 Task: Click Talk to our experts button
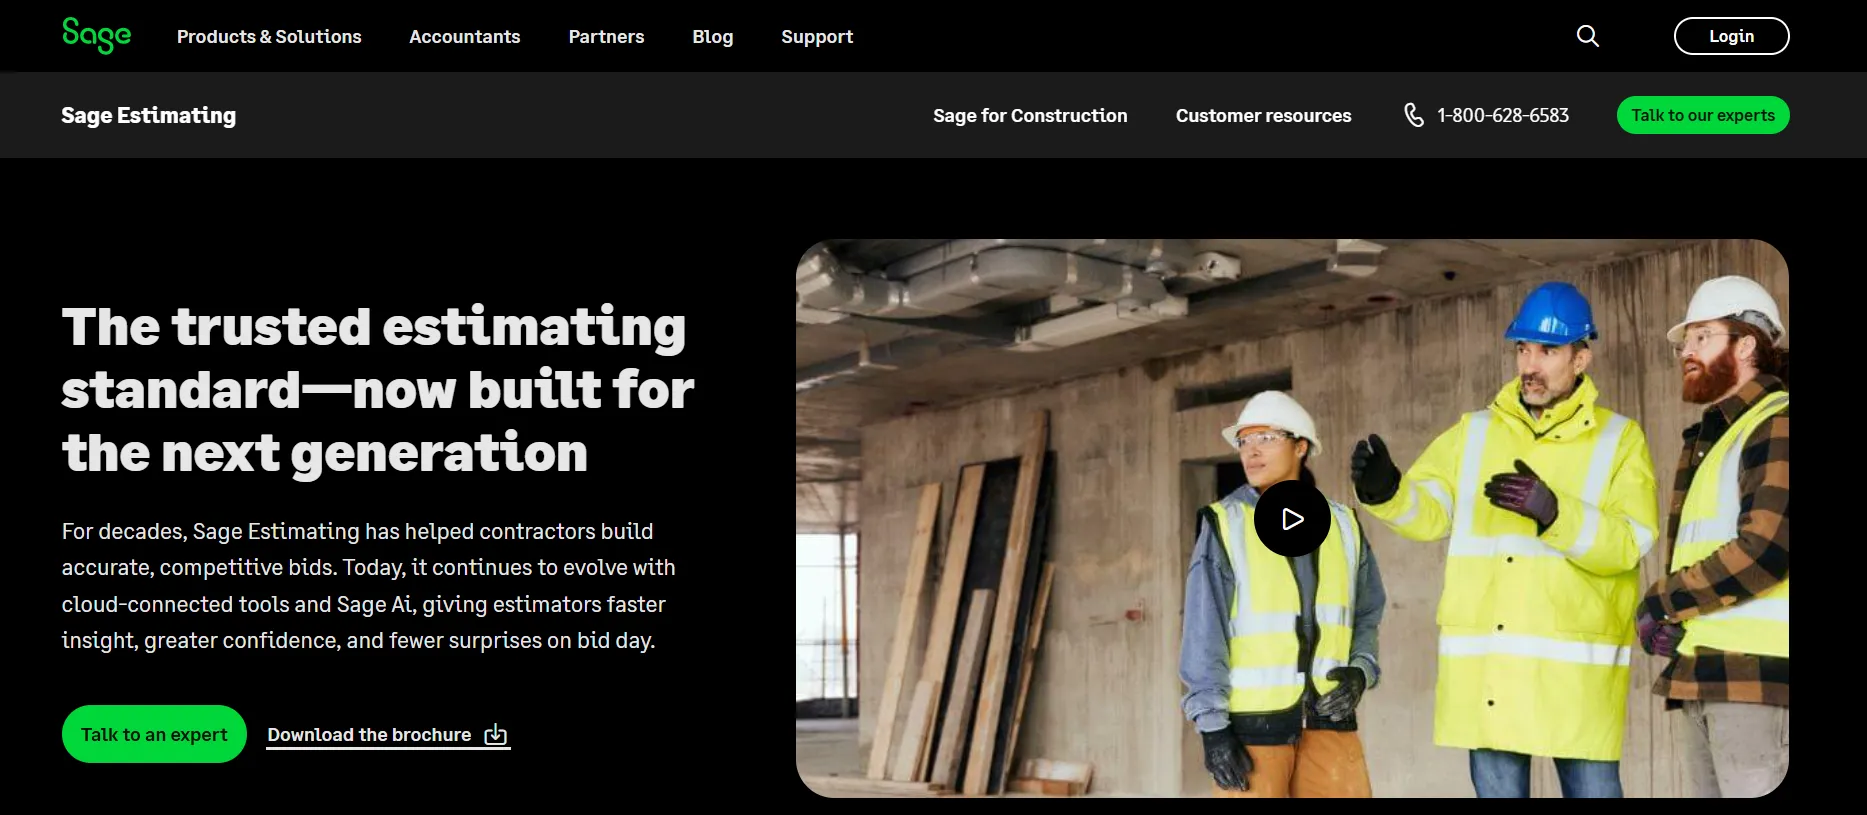point(1703,115)
